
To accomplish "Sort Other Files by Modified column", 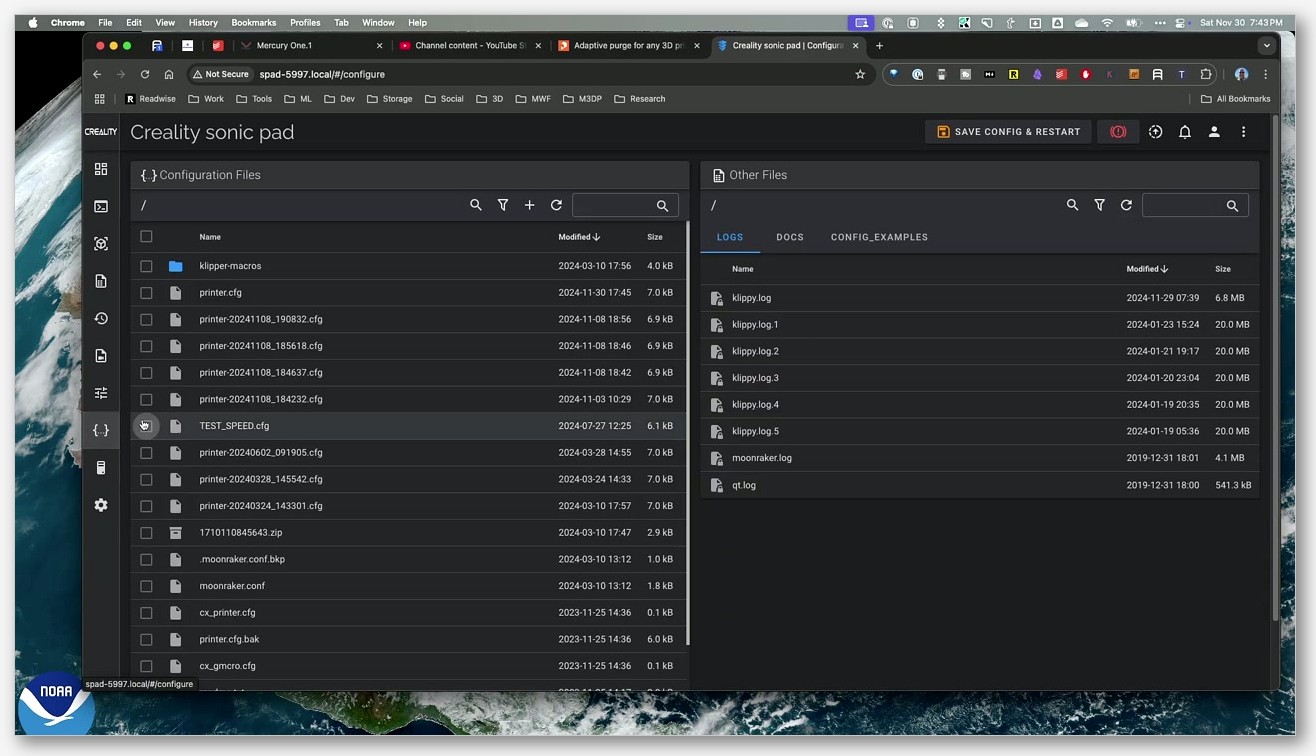I will (1147, 269).
